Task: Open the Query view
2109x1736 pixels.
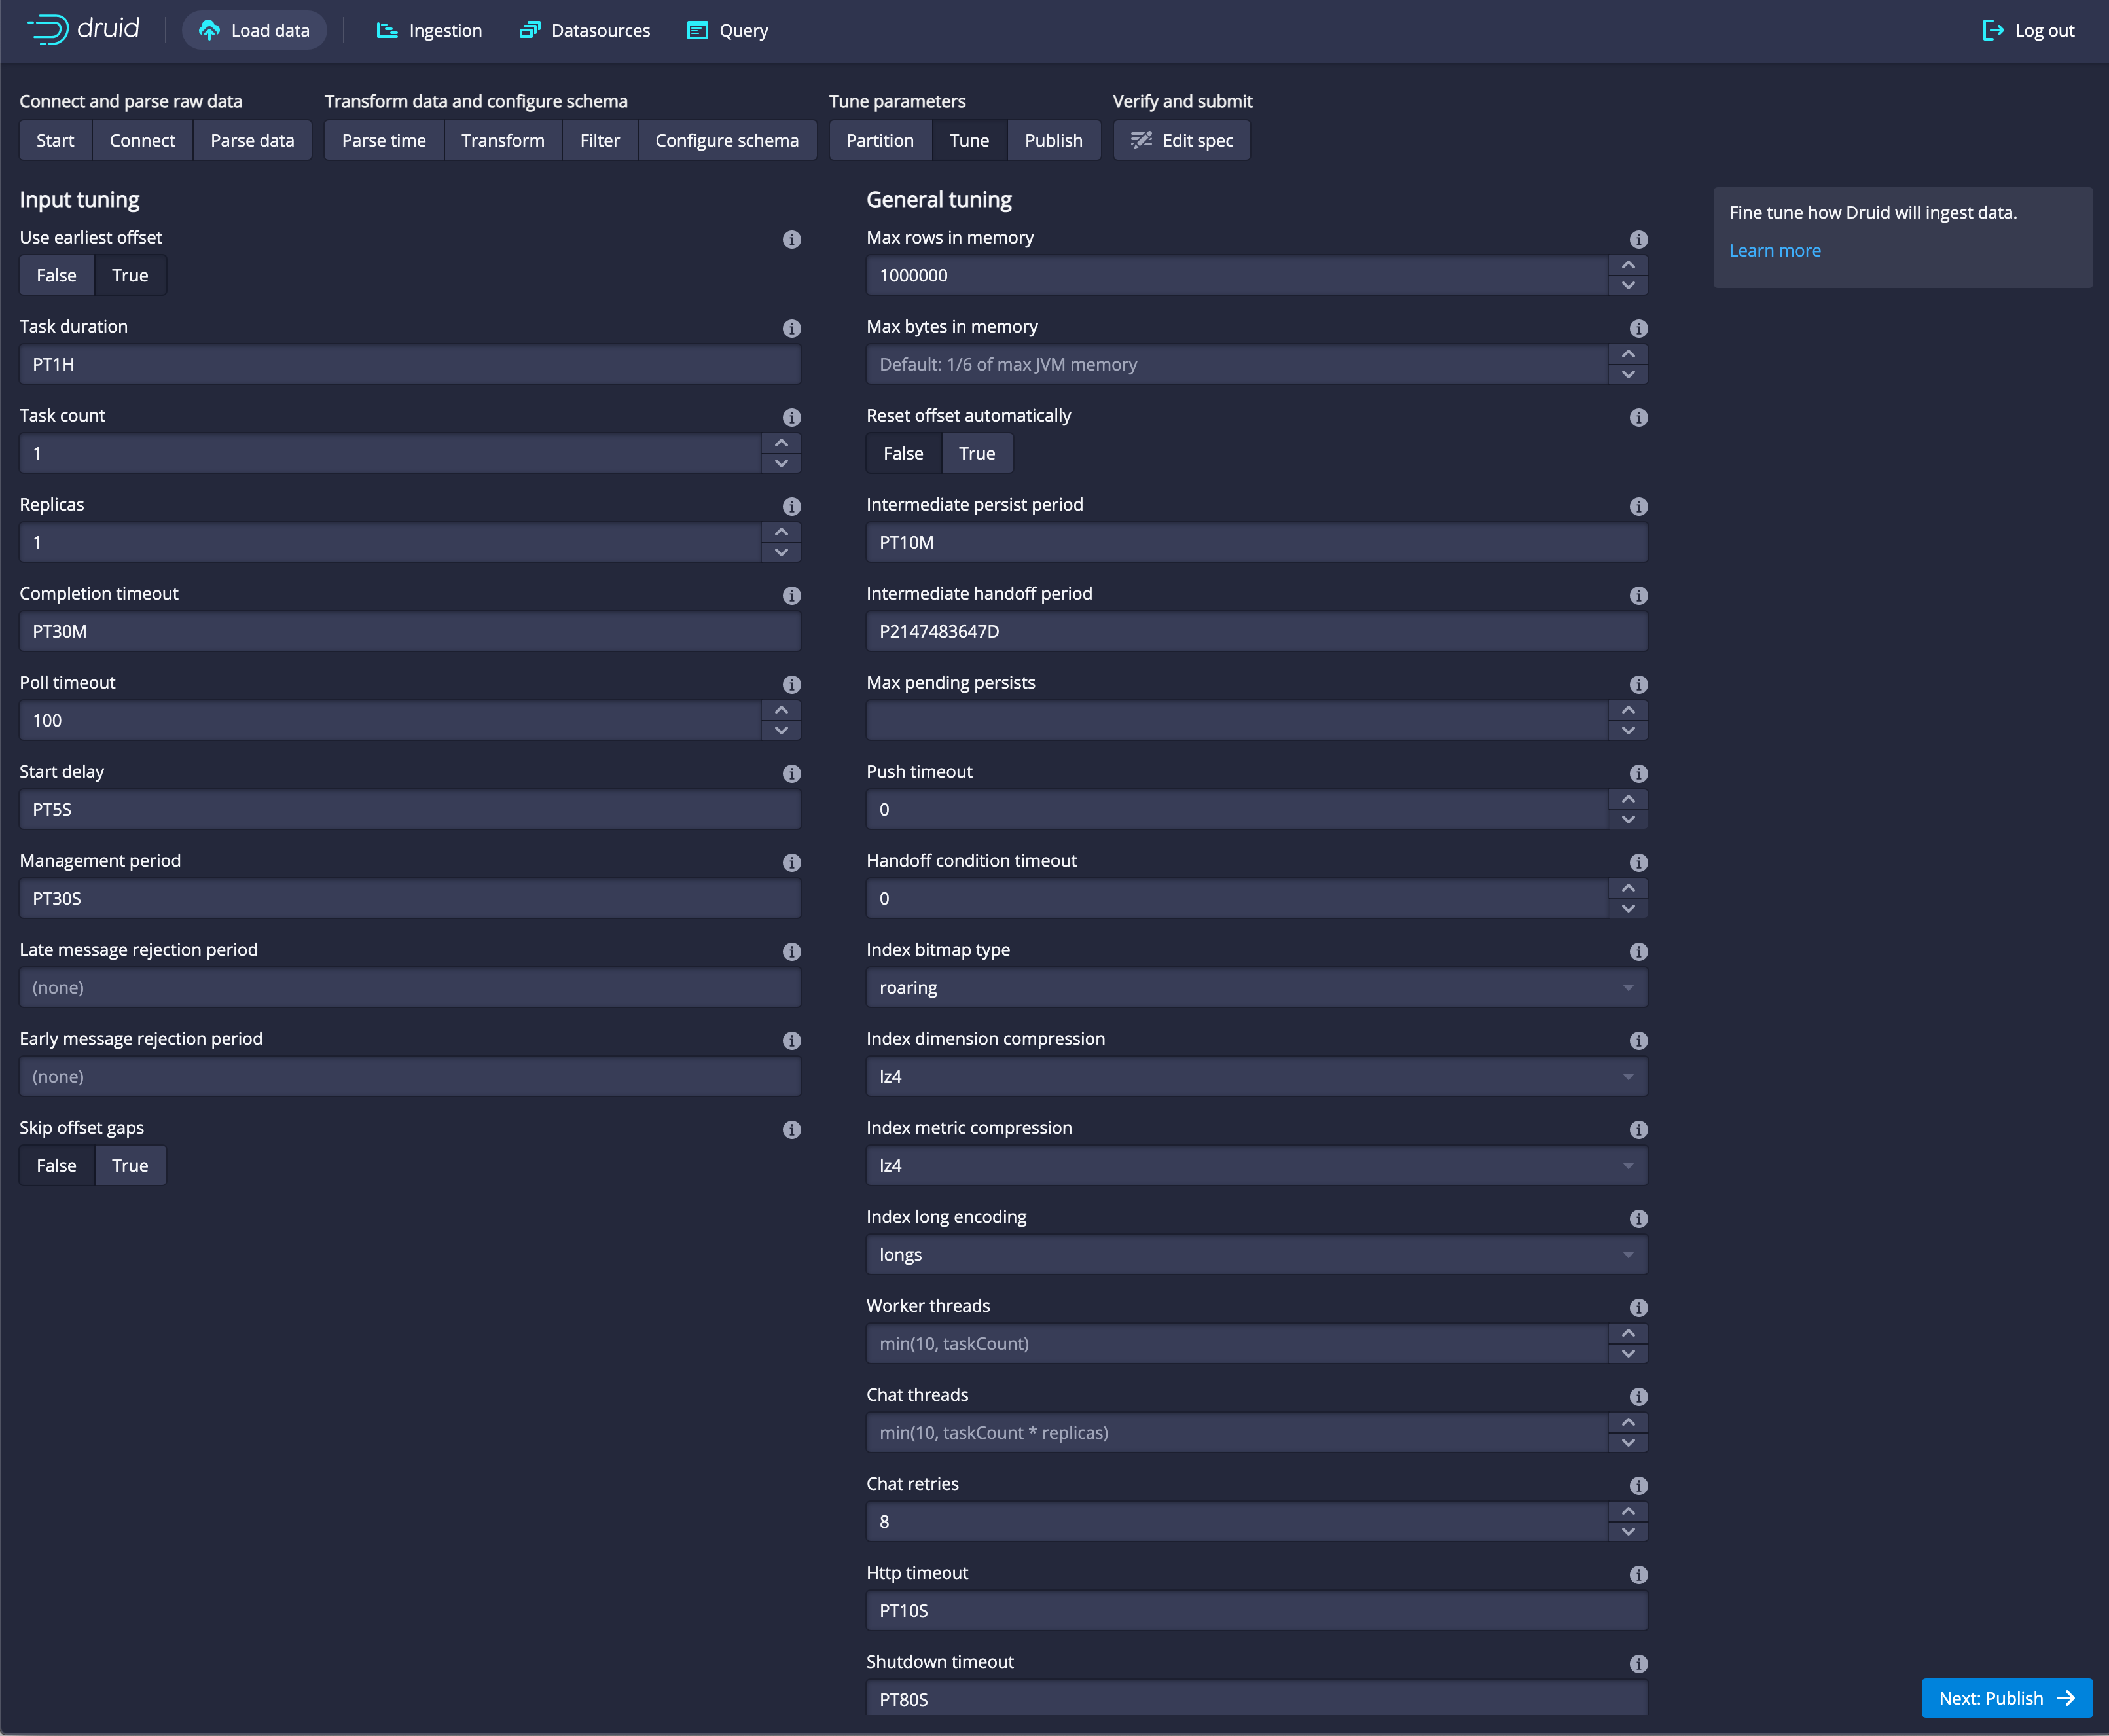Action: coord(728,30)
